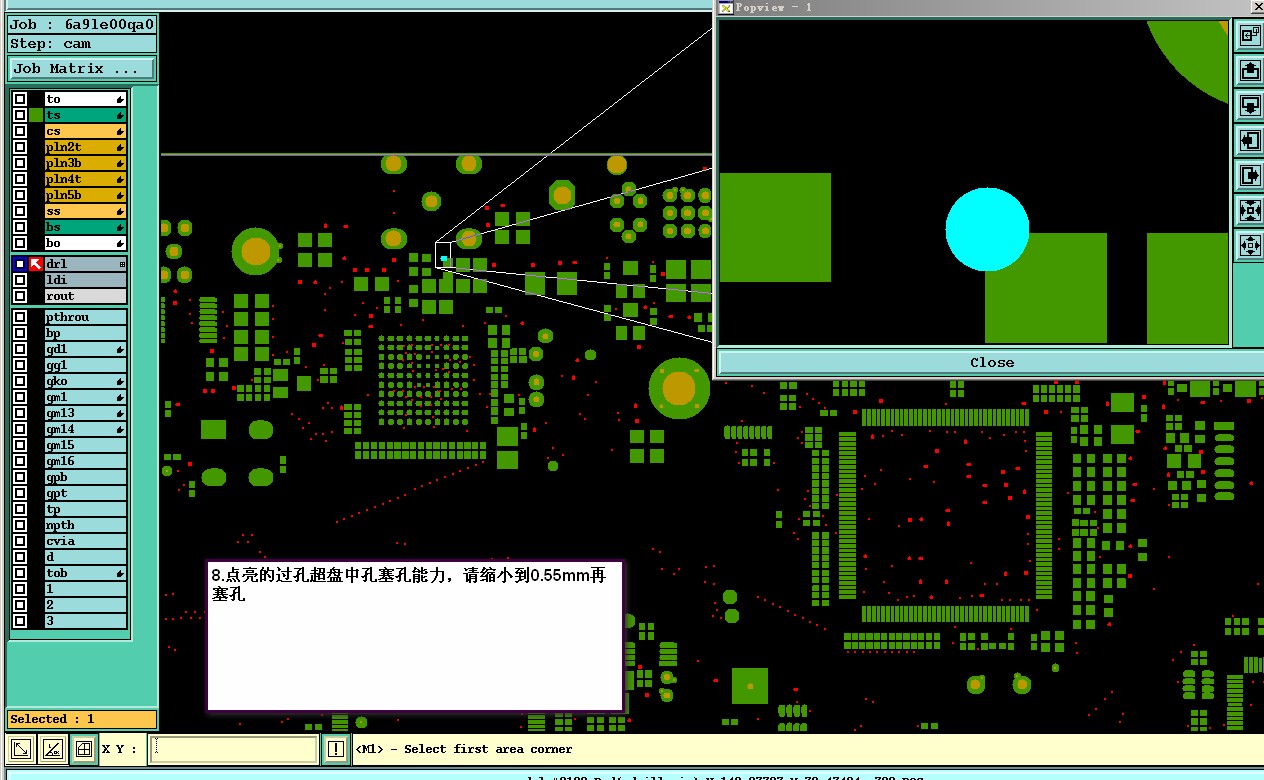1264x780 pixels.
Task: Select the bo layer row
Action: click(85, 243)
